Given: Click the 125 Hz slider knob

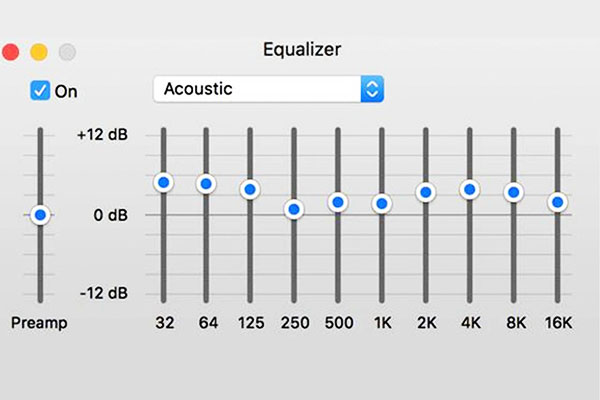Looking at the screenshot, I should click(250, 189).
